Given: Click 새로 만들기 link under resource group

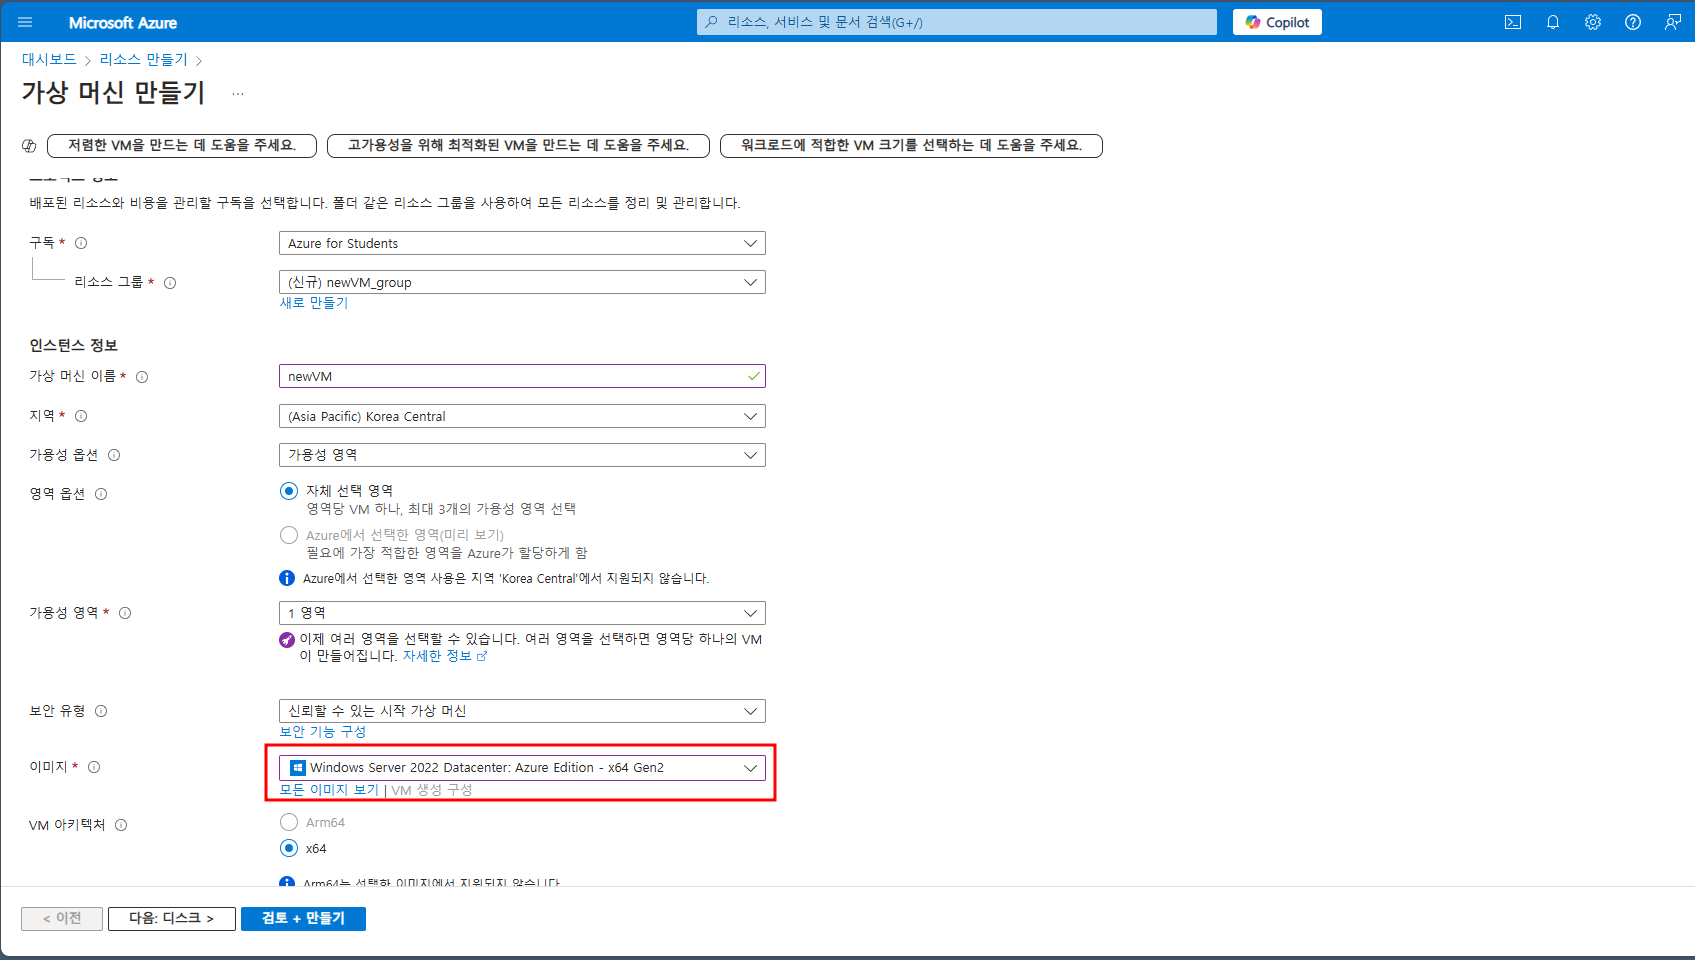Looking at the screenshot, I should (x=314, y=303).
